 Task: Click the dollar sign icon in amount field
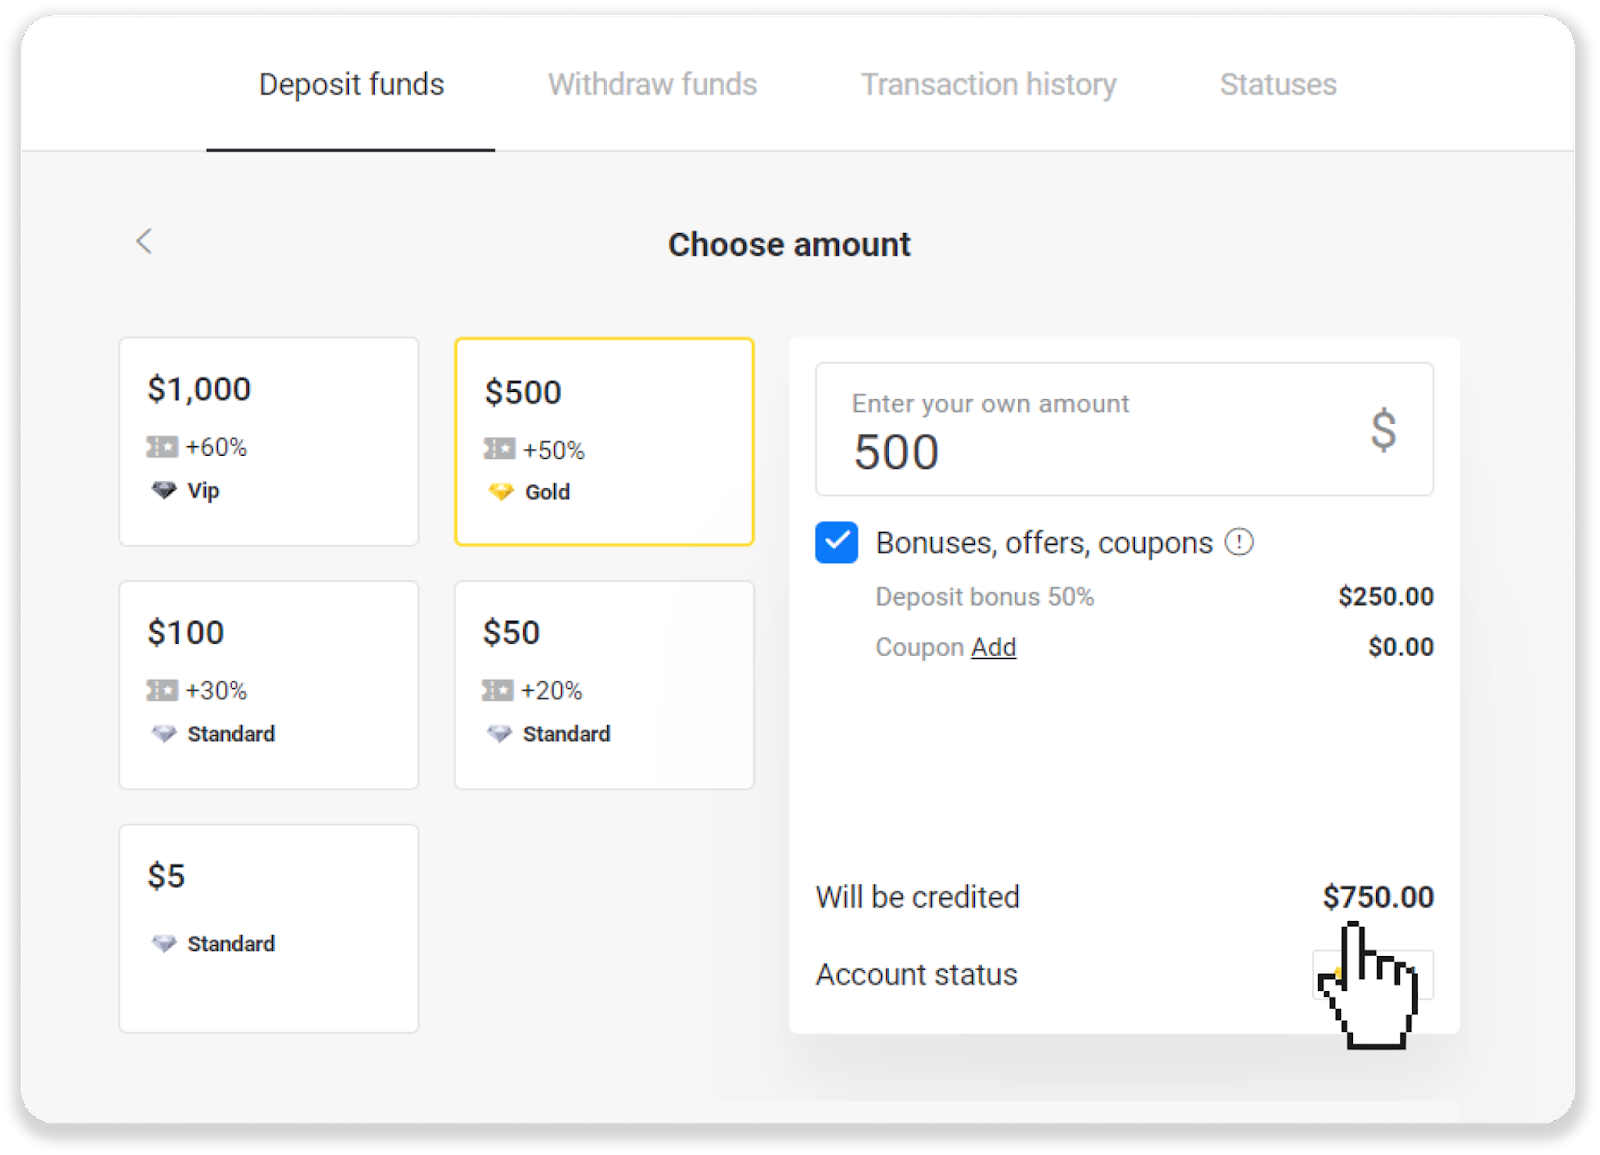(1383, 429)
